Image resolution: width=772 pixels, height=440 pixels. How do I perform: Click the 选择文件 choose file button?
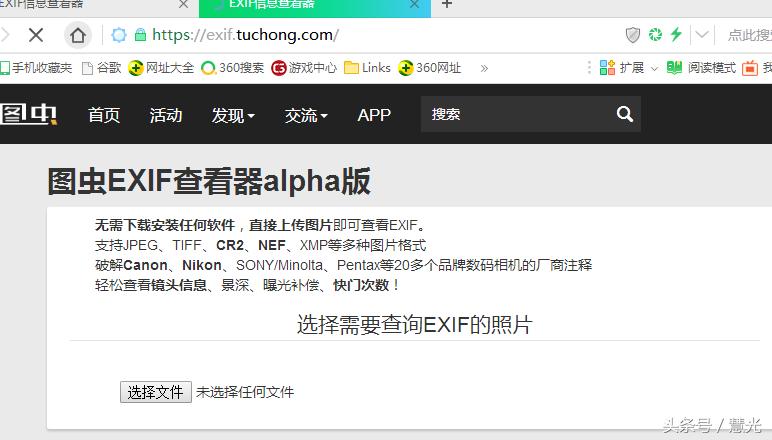pos(156,392)
